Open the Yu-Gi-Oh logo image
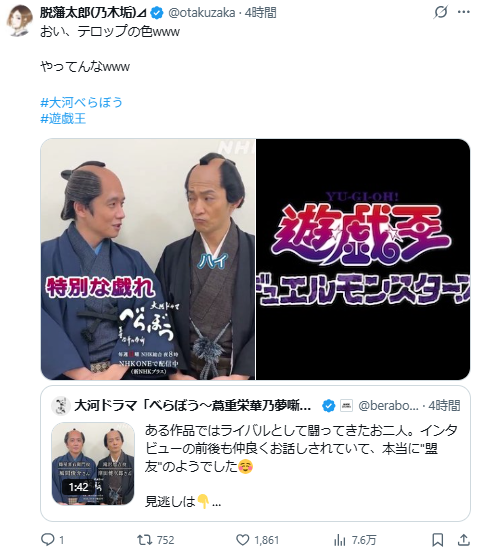480x554 pixels. pos(363,259)
